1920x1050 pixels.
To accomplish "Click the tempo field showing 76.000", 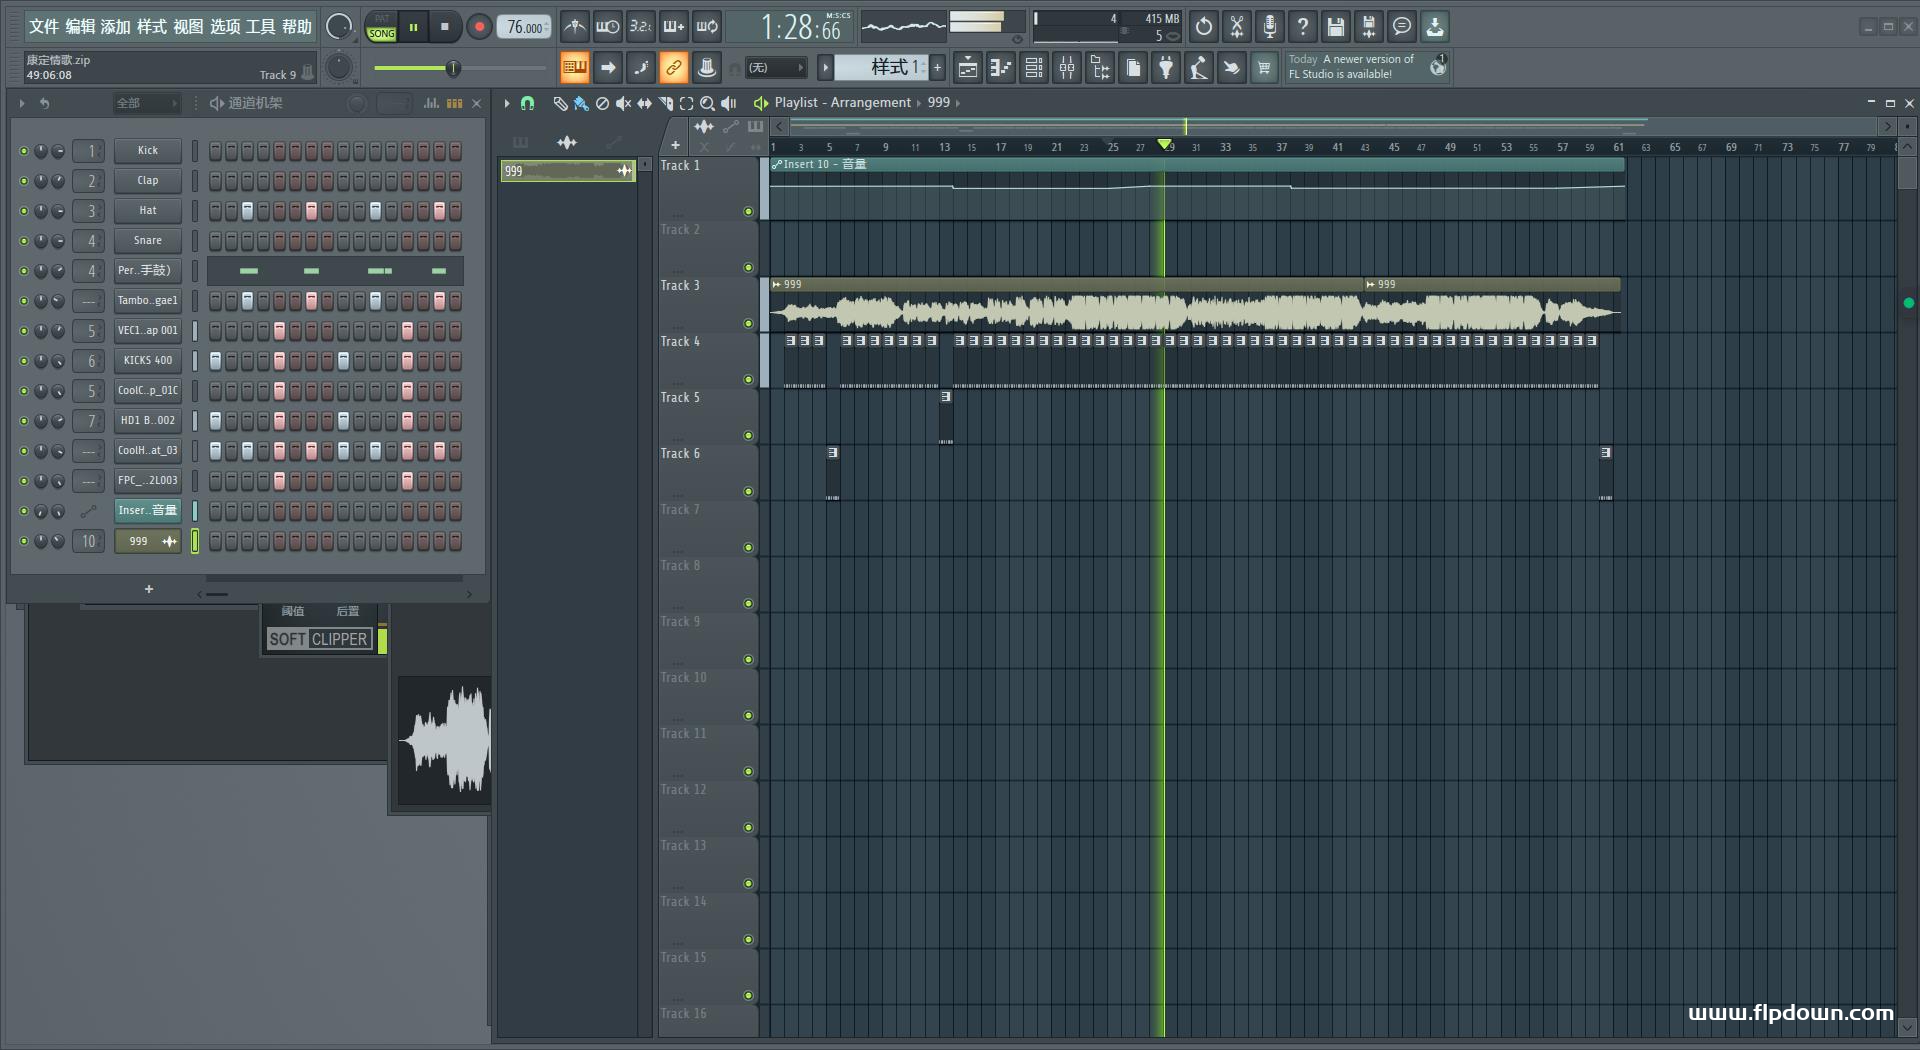I will pyautogui.click(x=524, y=27).
